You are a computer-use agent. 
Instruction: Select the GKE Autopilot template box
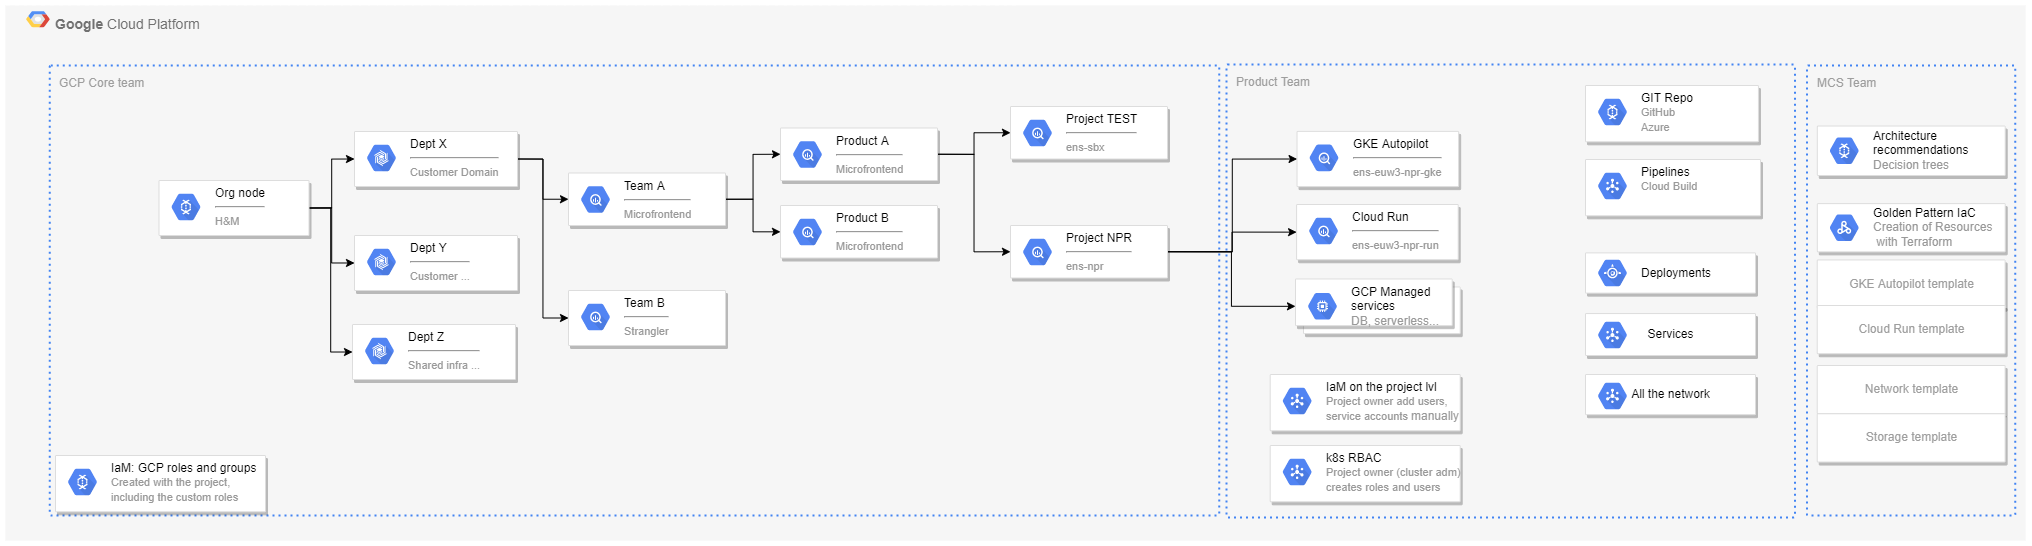(1911, 284)
